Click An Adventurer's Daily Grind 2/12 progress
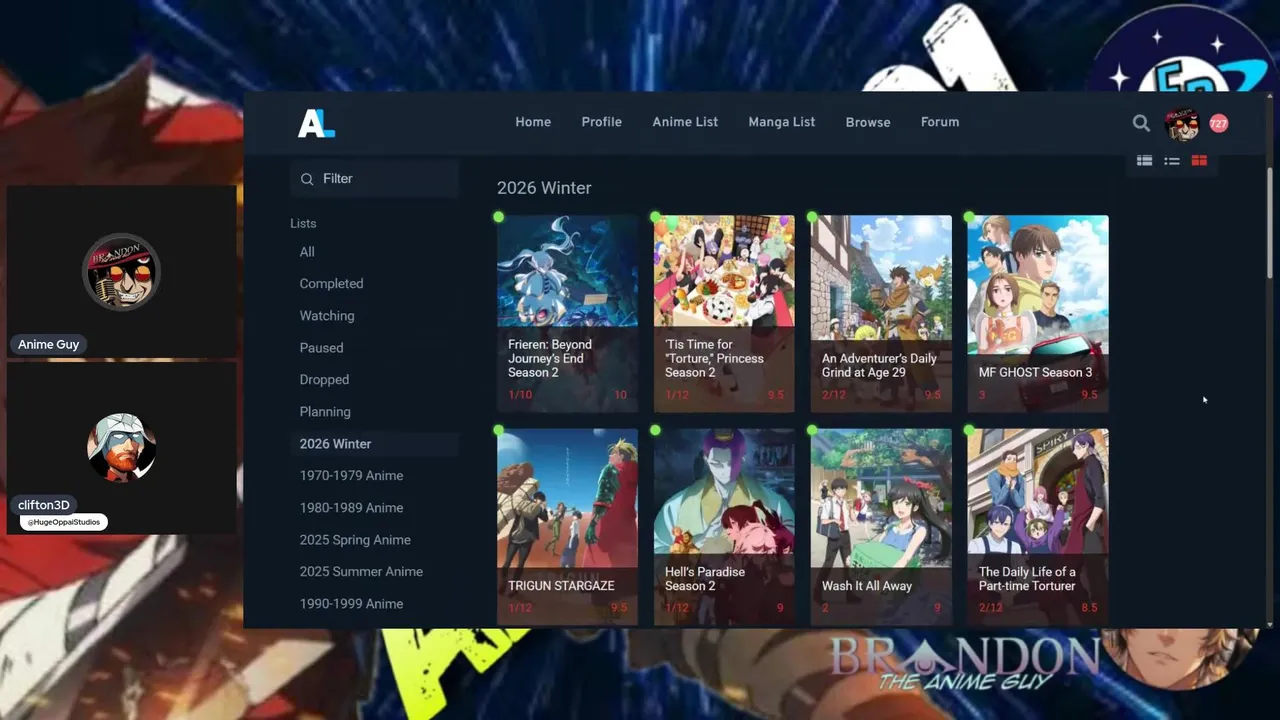The width and height of the screenshot is (1280, 720). pyautogui.click(x=834, y=395)
